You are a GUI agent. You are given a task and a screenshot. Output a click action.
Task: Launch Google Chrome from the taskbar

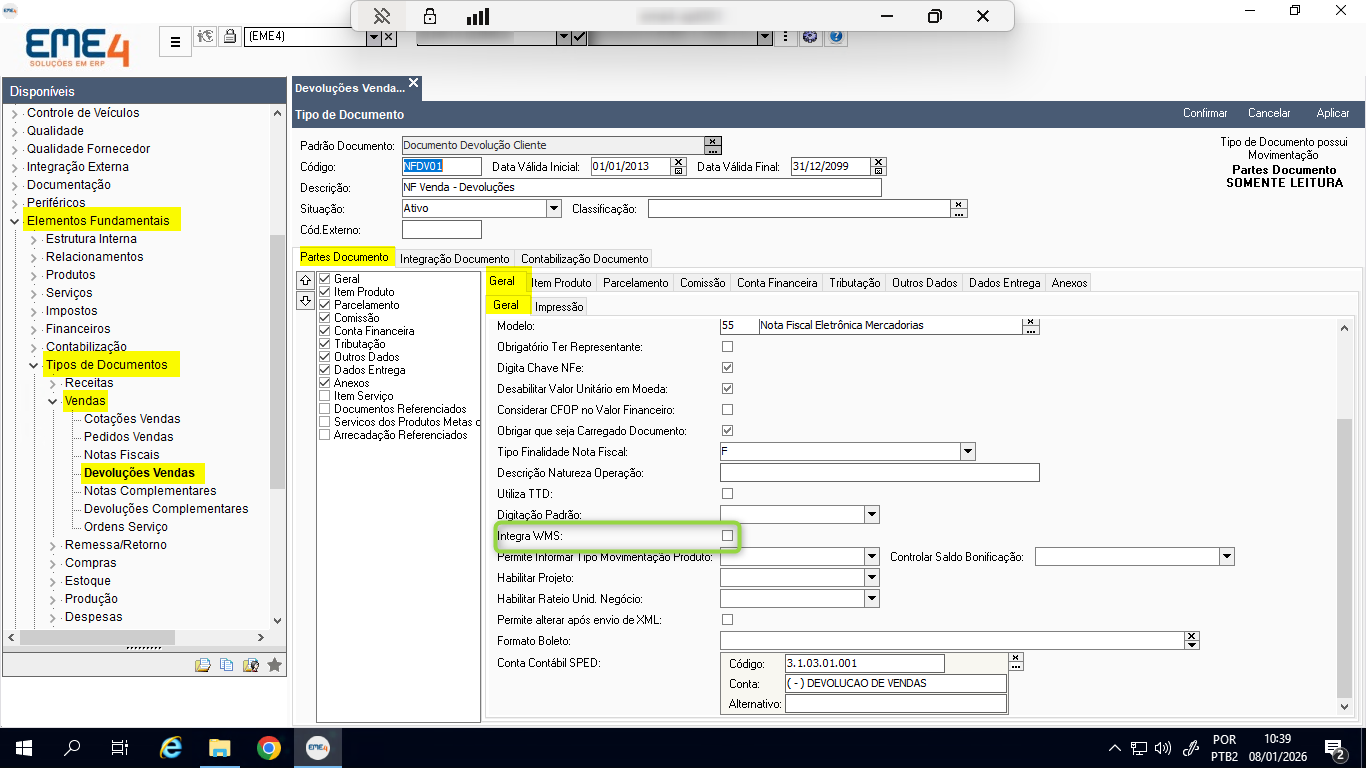[268, 747]
